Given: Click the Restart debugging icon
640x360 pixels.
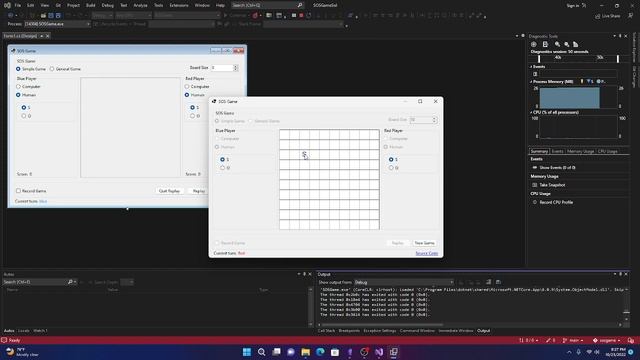Looking at the screenshot, I should [x=309, y=16].
